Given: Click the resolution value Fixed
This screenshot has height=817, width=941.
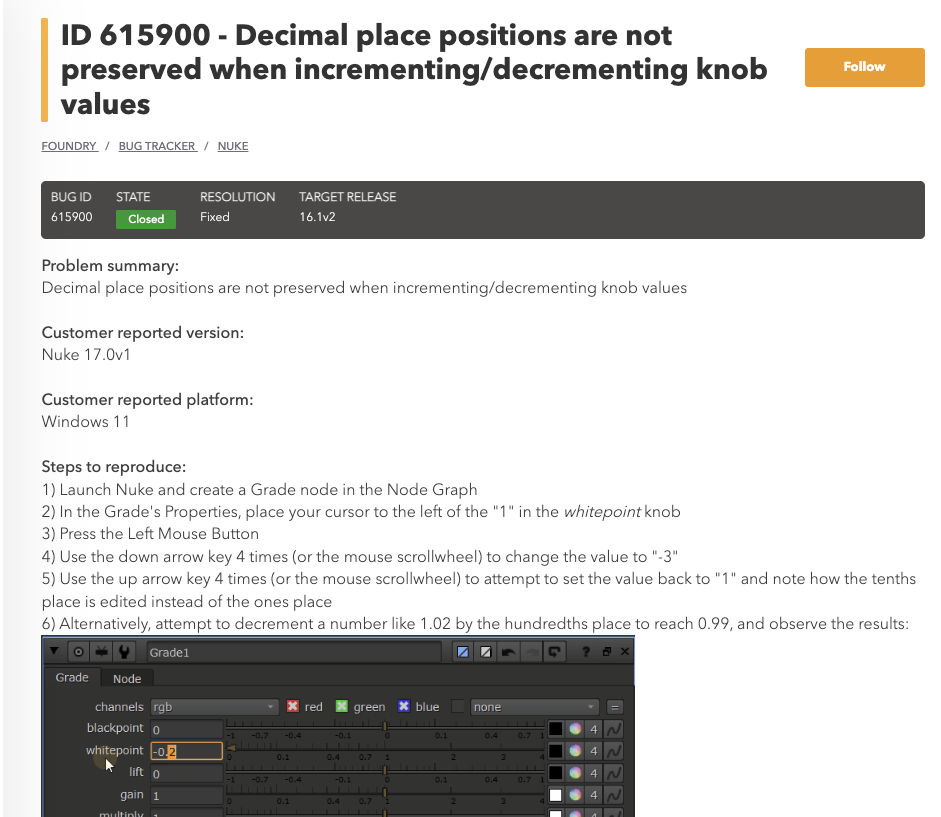Looking at the screenshot, I should tap(215, 217).
